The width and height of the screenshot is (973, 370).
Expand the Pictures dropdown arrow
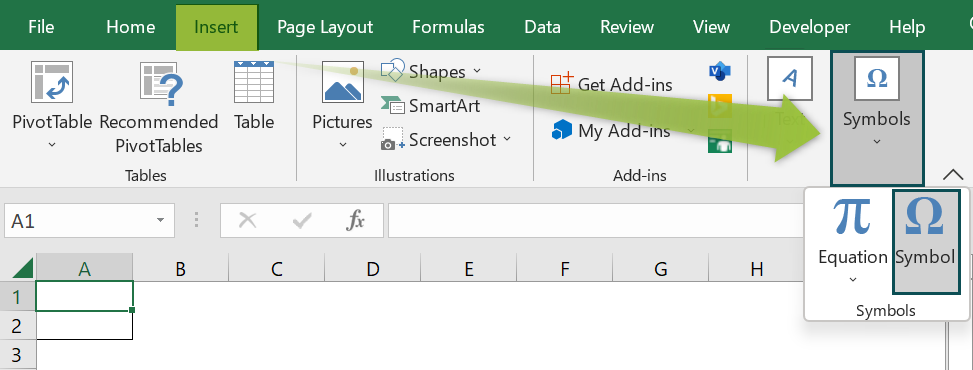click(x=343, y=145)
